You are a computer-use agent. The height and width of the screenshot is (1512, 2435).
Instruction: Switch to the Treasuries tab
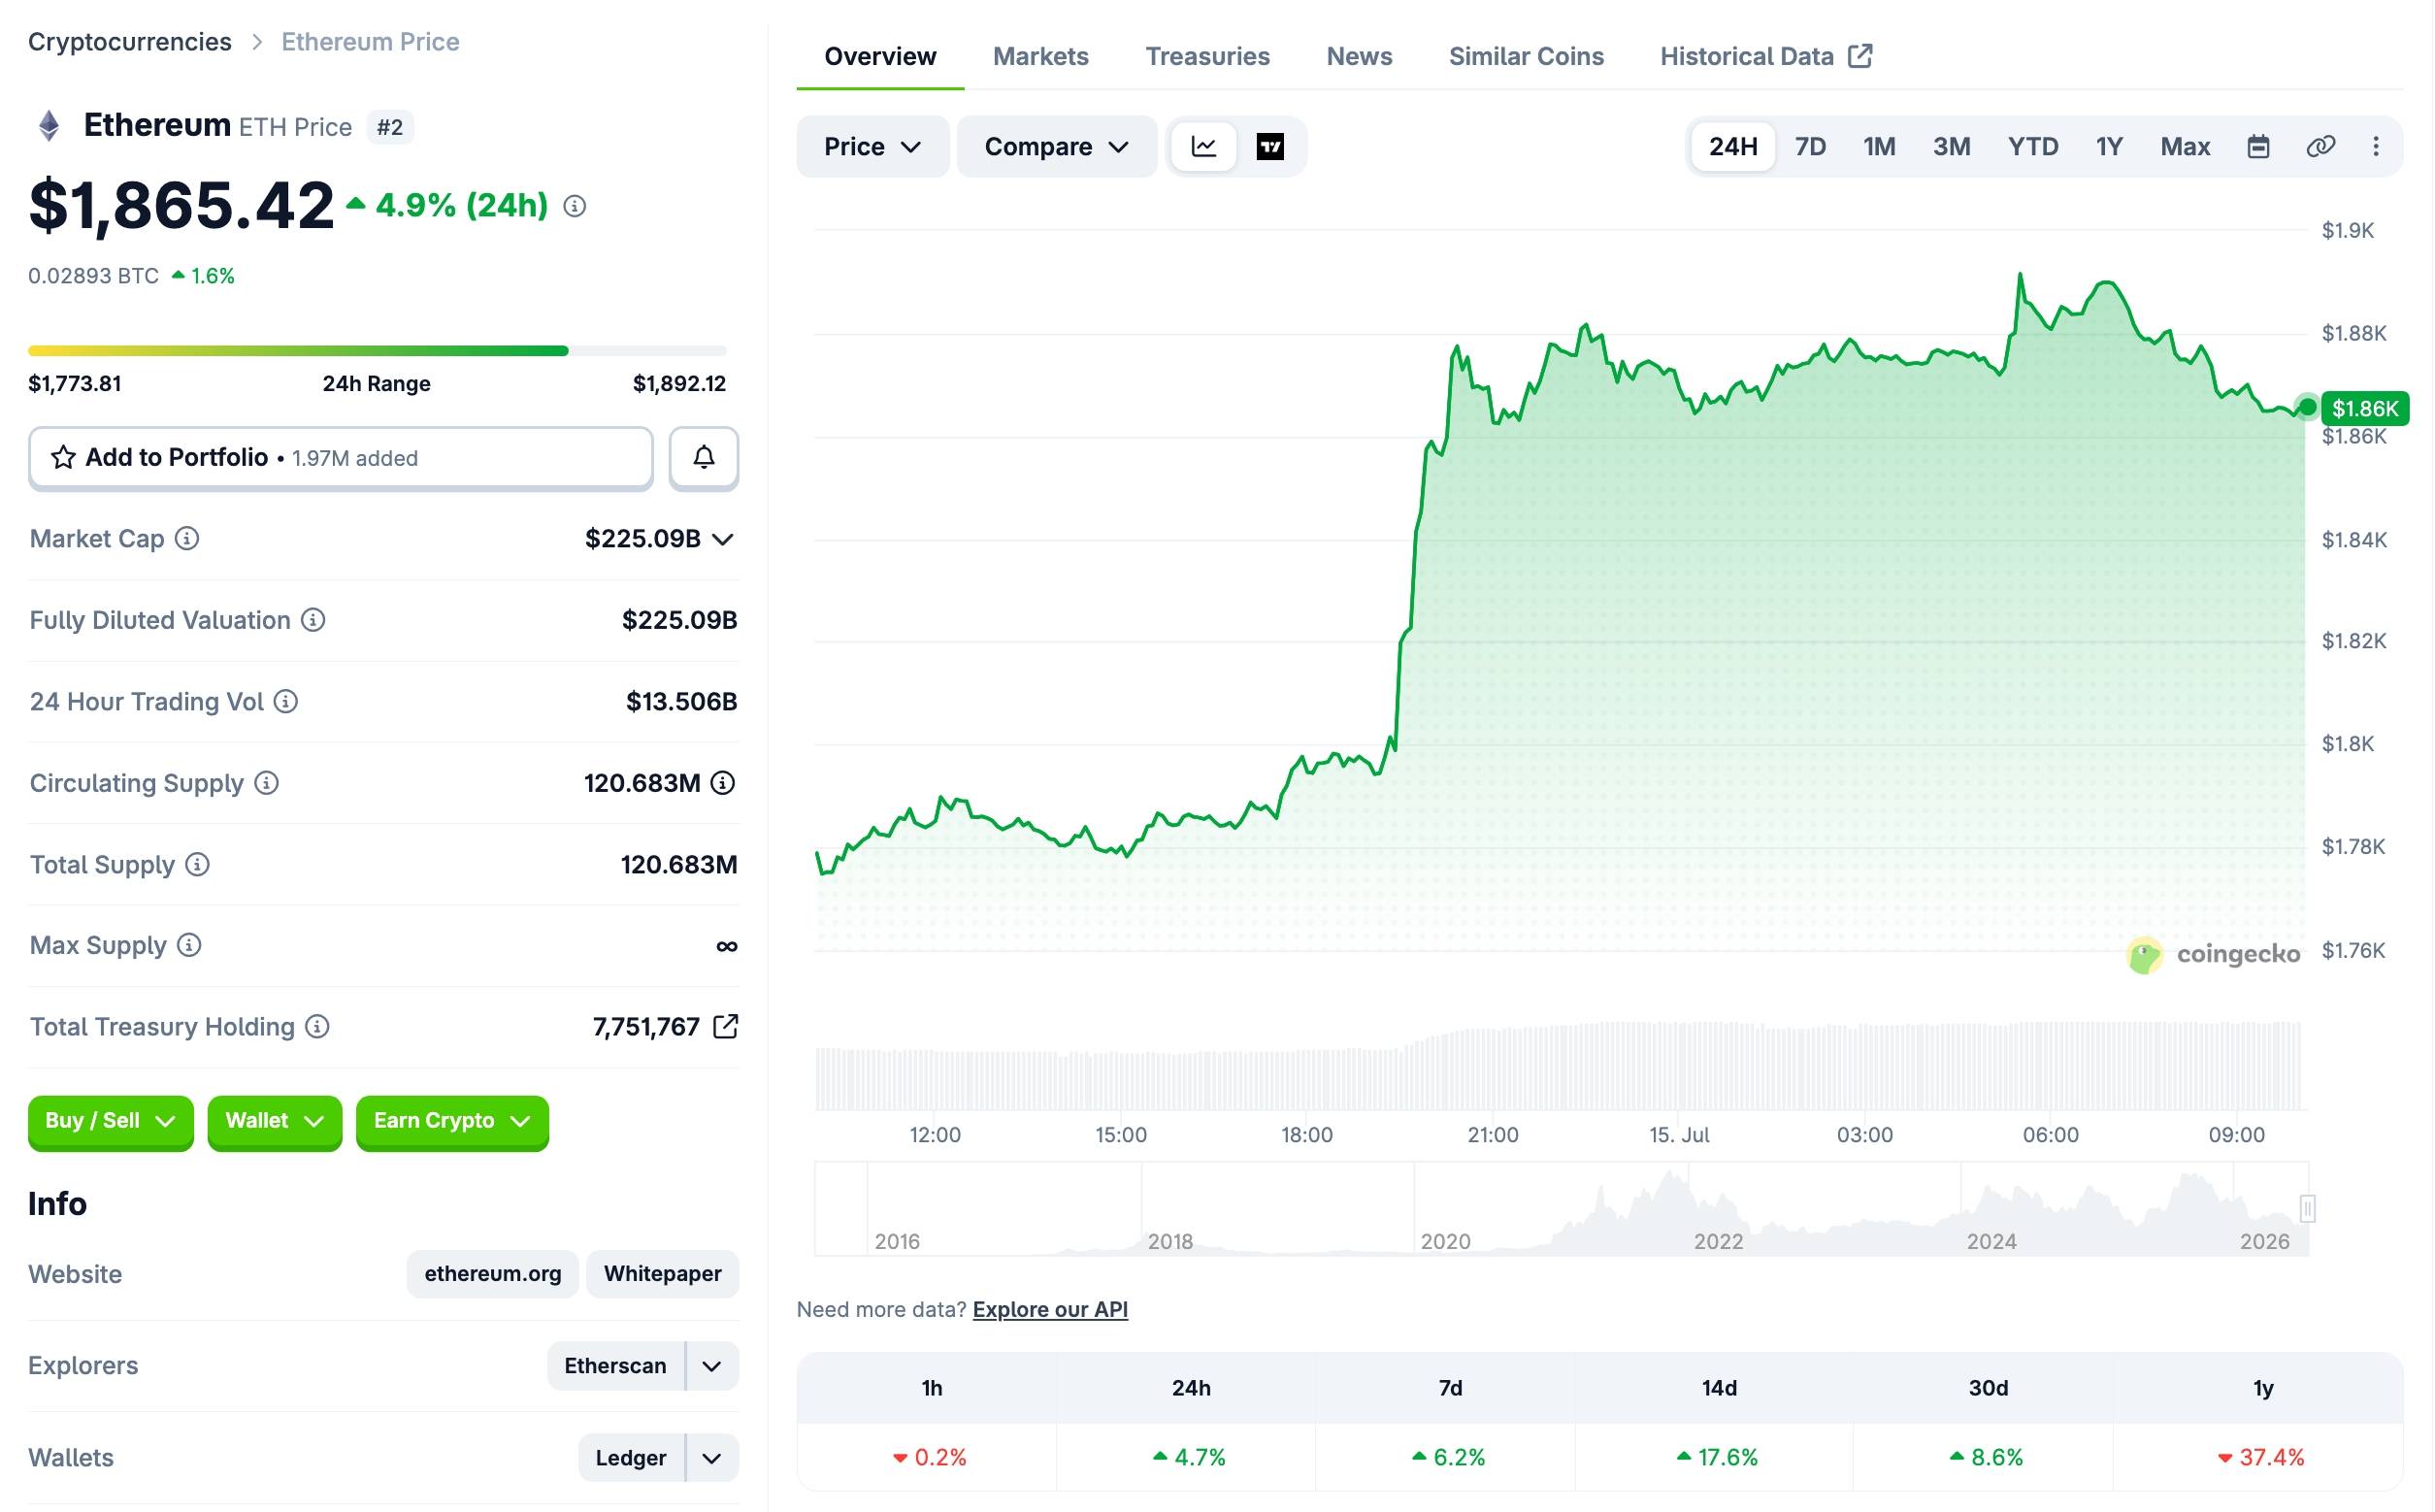(1207, 56)
